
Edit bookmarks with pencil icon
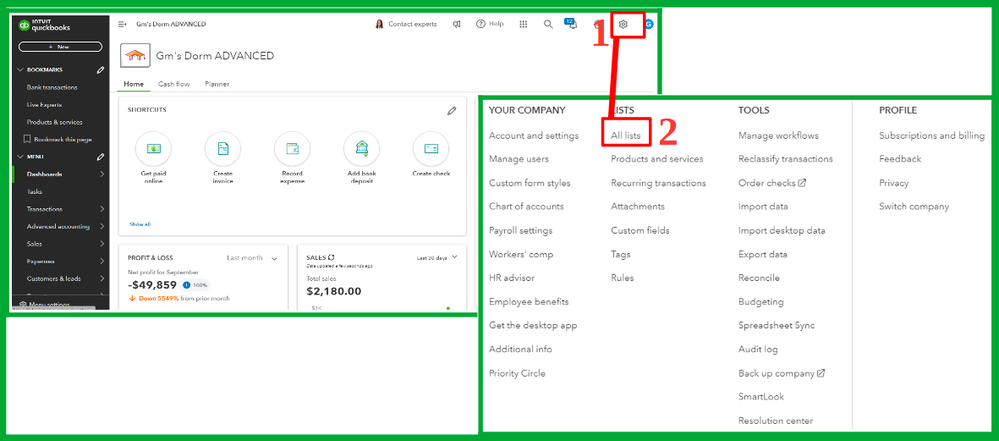[100, 70]
